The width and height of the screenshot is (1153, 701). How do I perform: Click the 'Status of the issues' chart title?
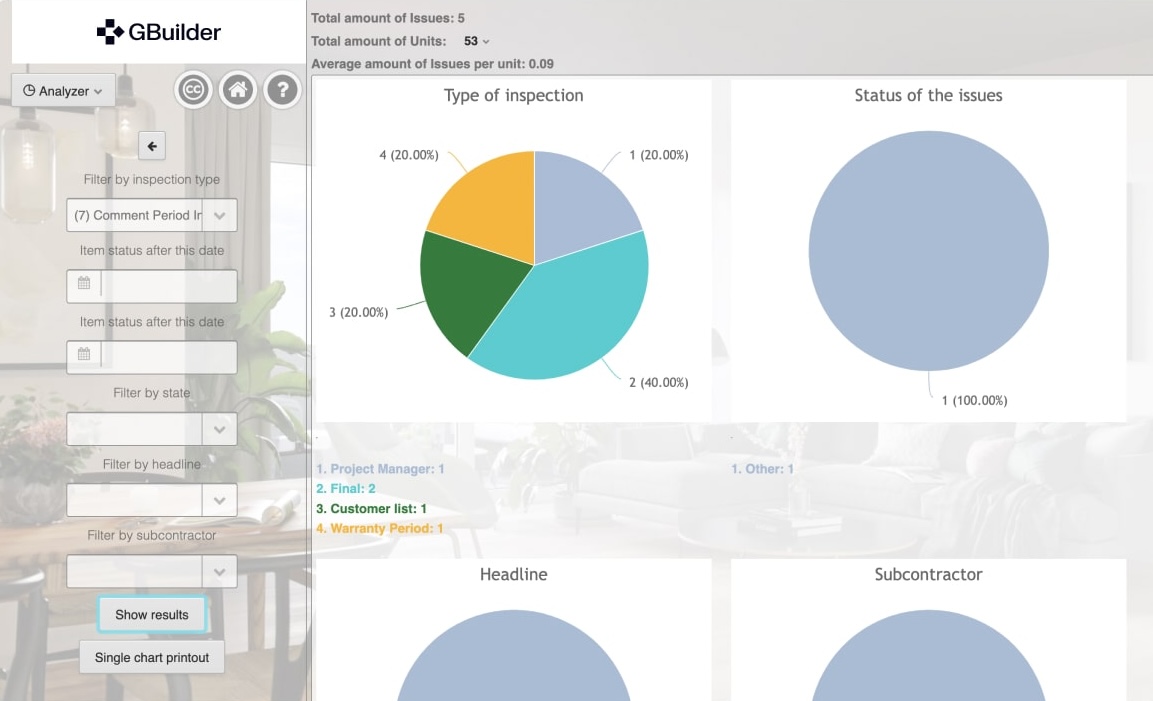(x=928, y=96)
